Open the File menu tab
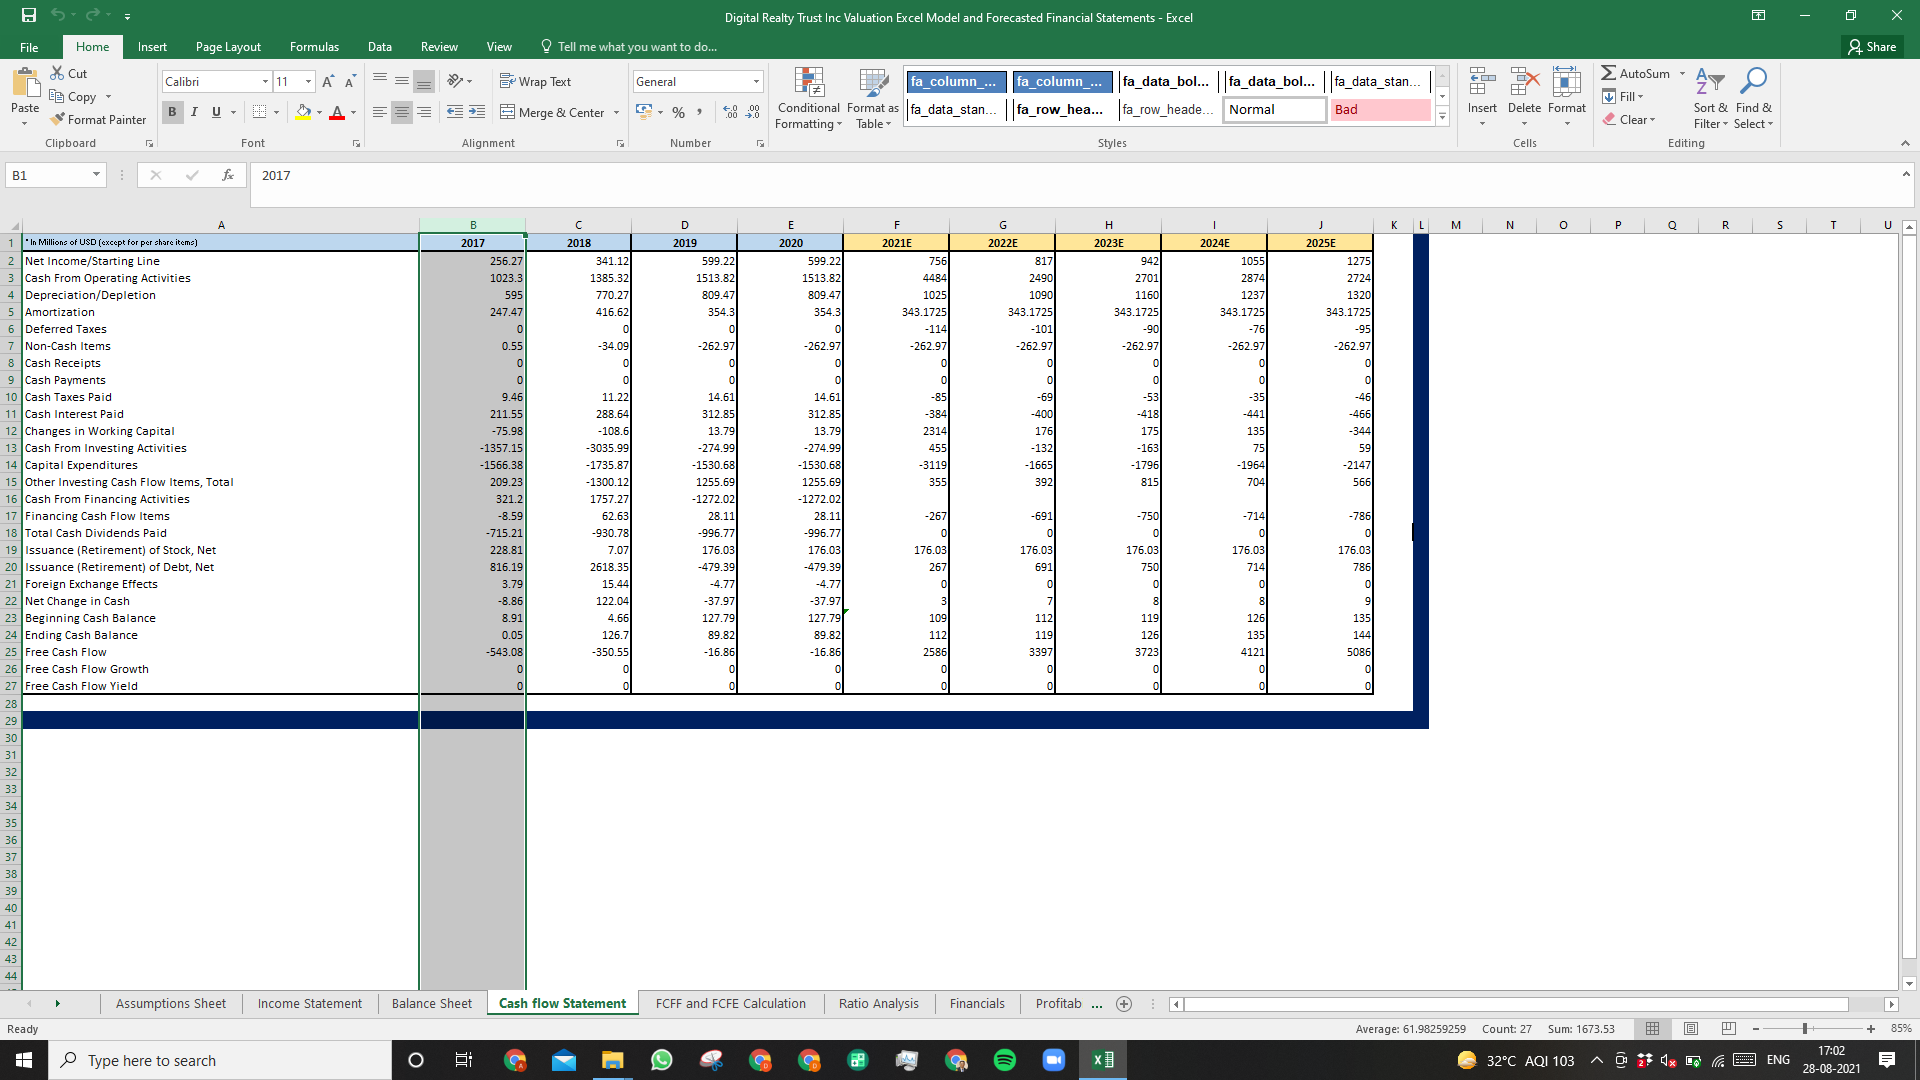The width and height of the screenshot is (1920, 1080). point(29,47)
